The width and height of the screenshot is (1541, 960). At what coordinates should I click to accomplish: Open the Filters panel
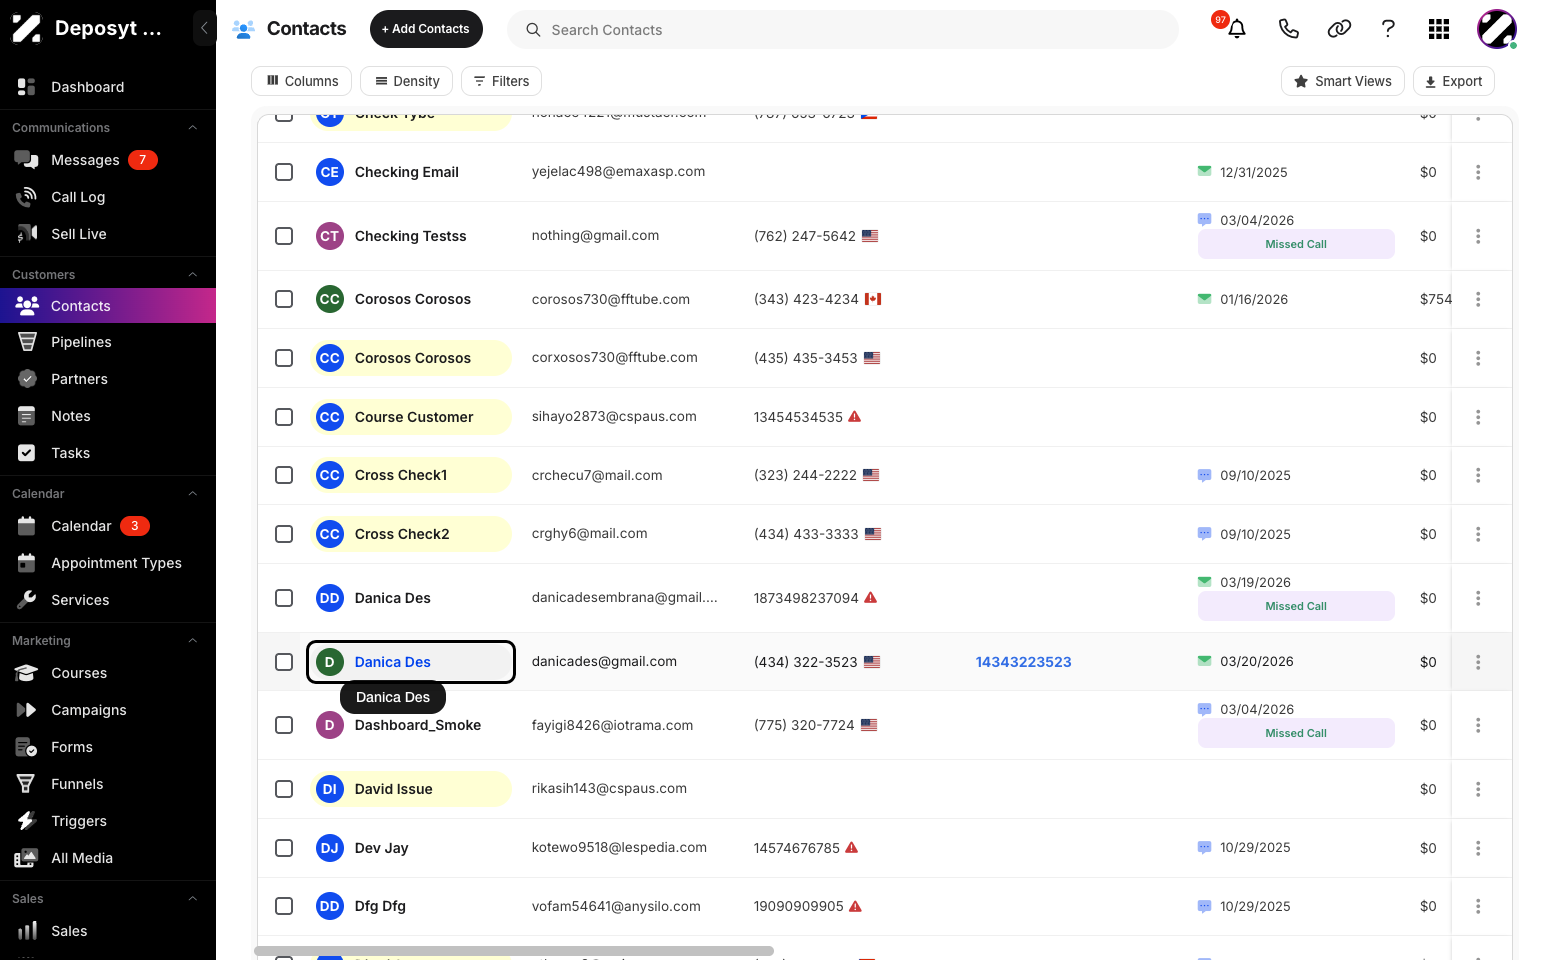(x=502, y=81)
